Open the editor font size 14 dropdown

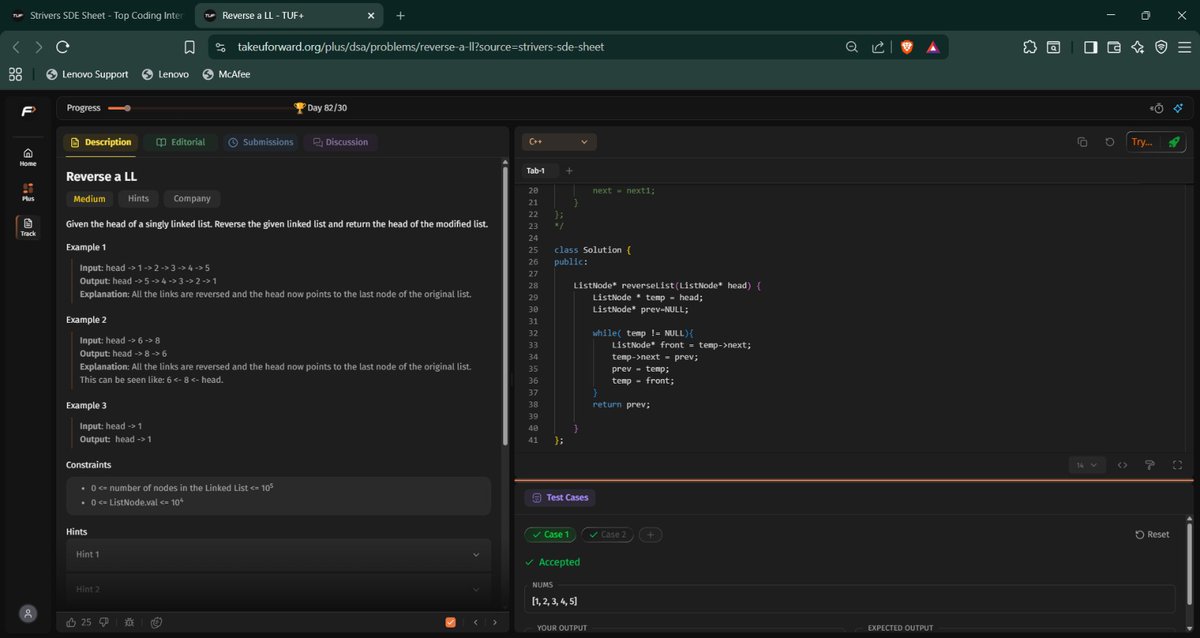(1086, 465)
